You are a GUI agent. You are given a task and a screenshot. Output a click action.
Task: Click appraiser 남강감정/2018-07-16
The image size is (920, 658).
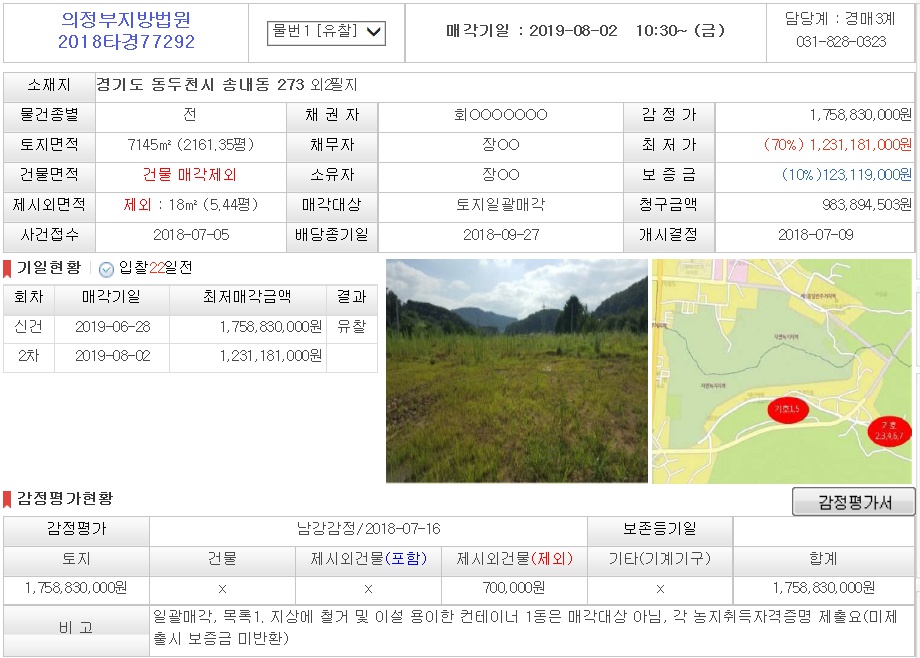pyautogui.click(x=368, y=529)
